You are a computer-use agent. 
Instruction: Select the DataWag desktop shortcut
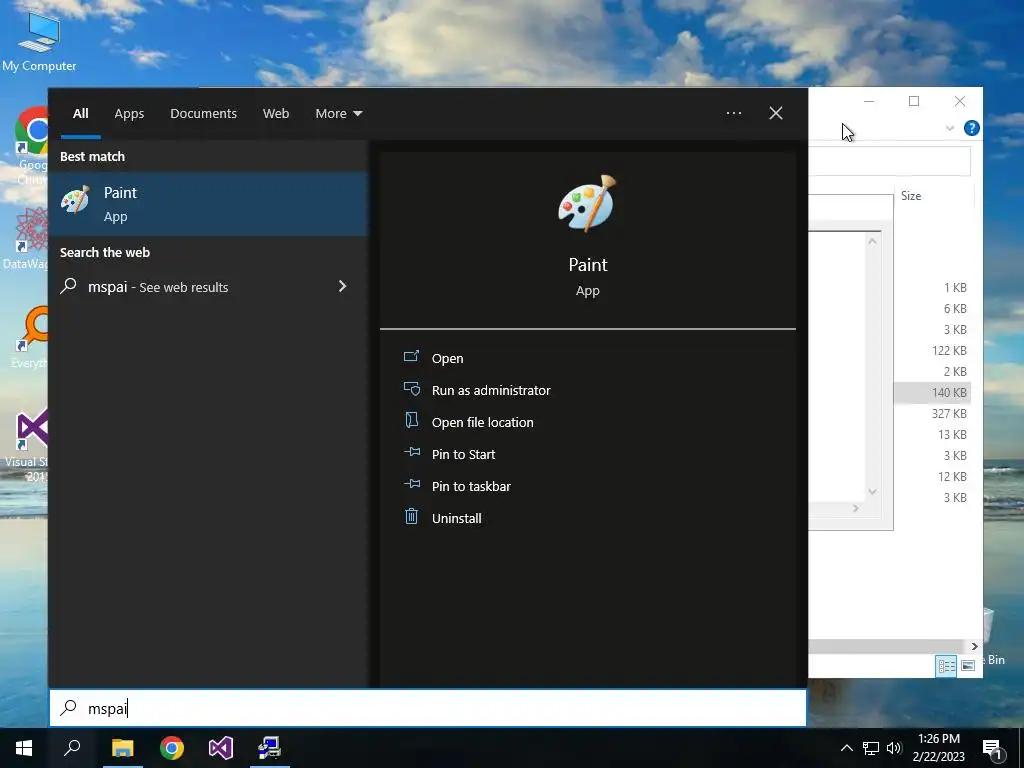click(26, 238)
